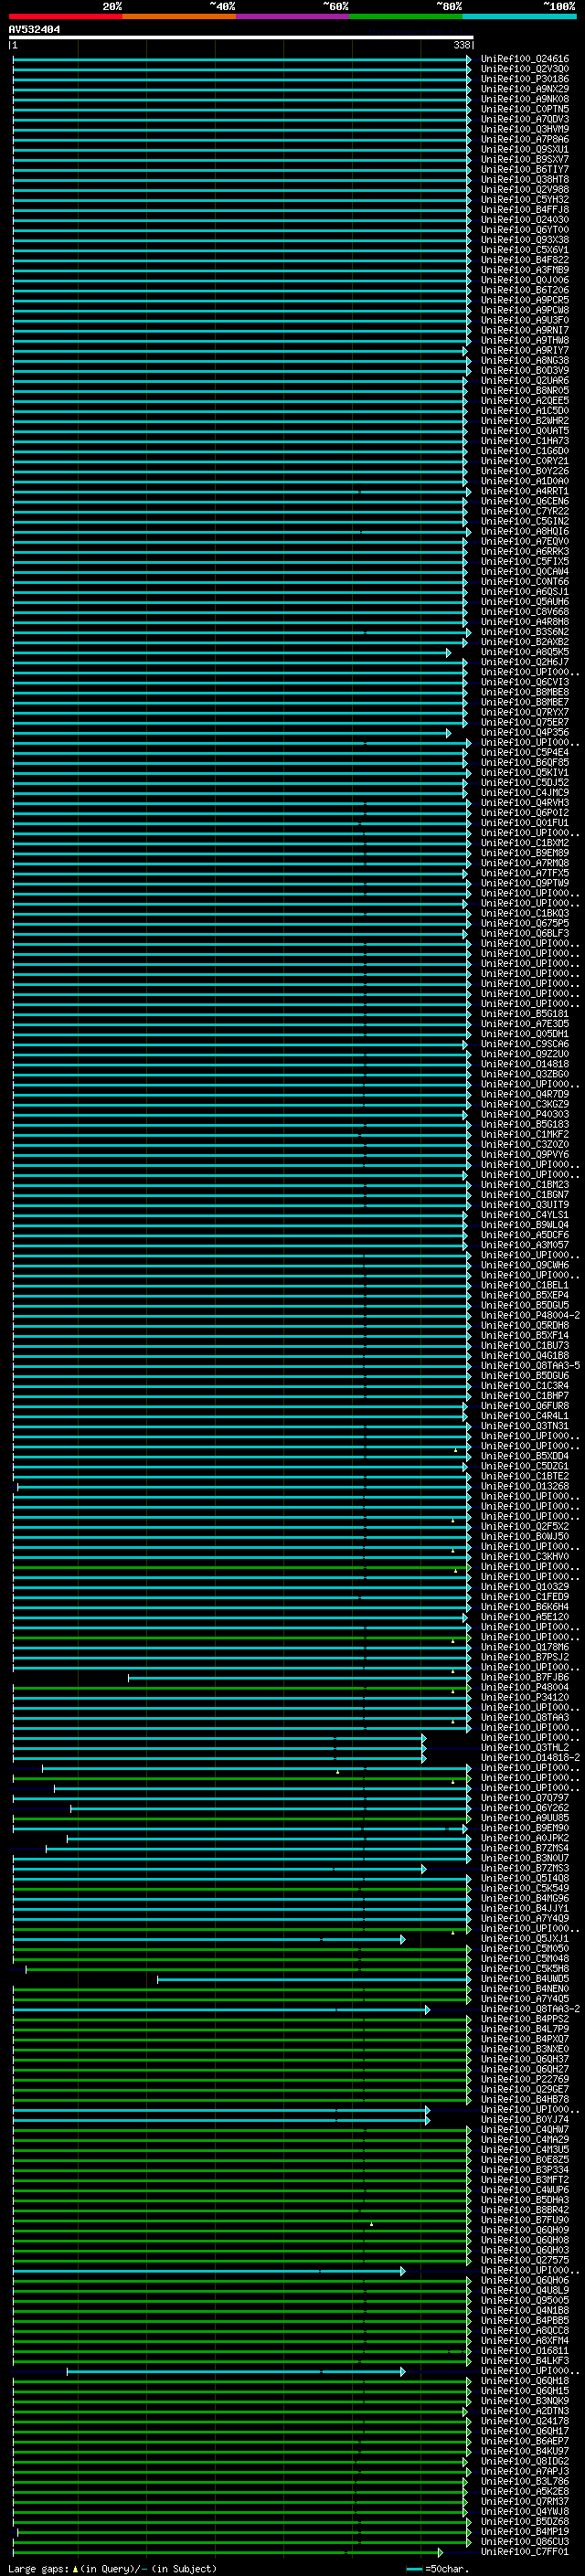Click hit label UniRef100_Q29GE7
This screenshot has height=2576, width=585.
point(525,2089)
